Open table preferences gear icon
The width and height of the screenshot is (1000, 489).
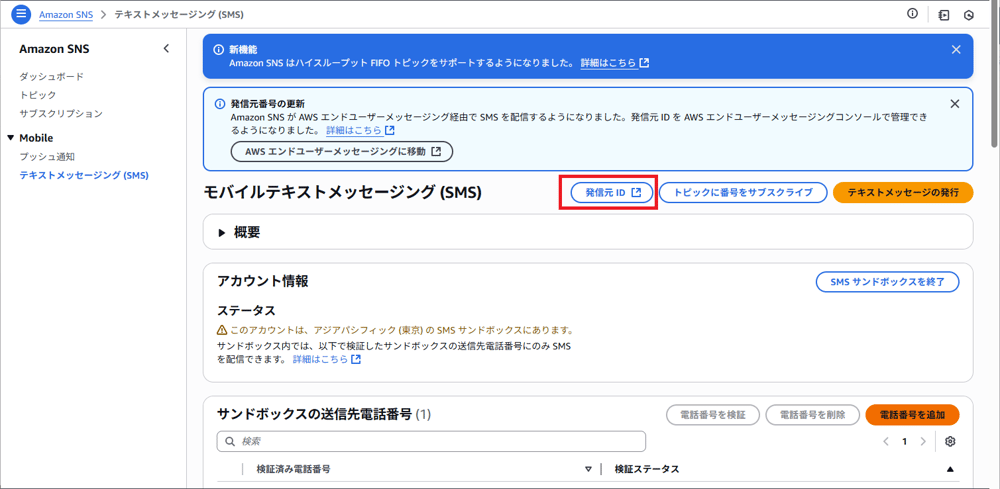950,441
